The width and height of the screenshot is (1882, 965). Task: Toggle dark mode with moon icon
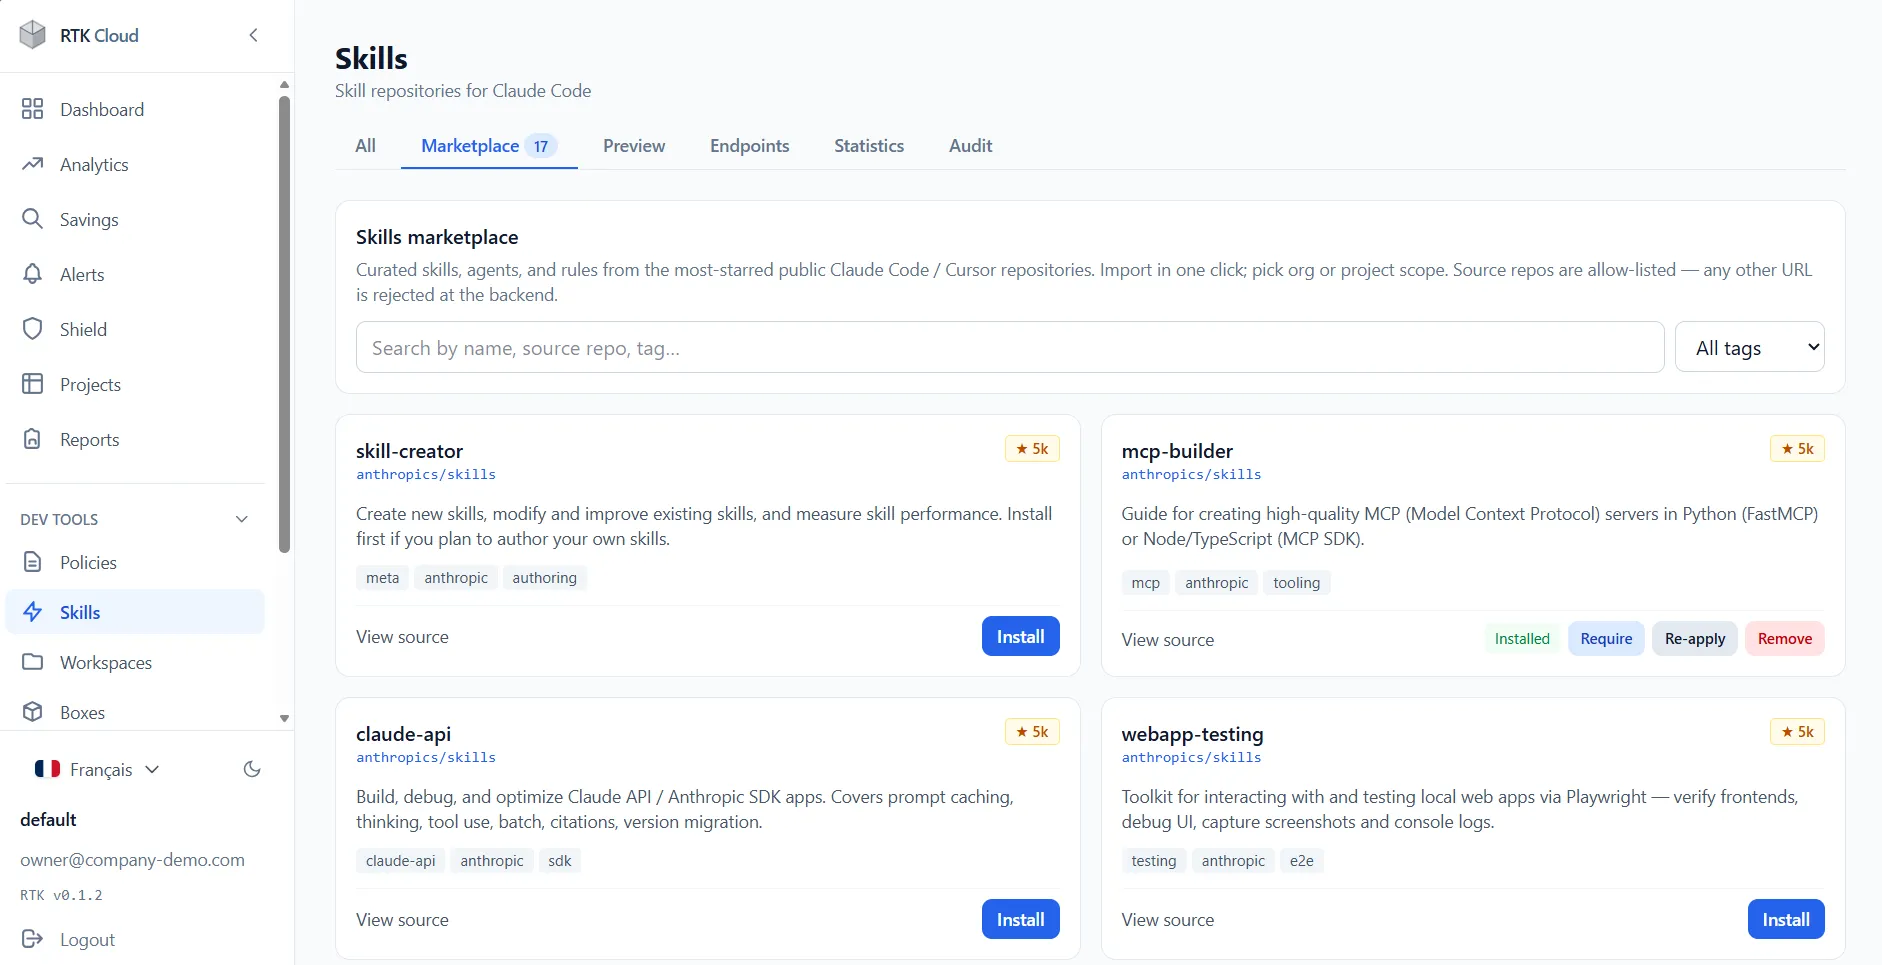[252, 769]
